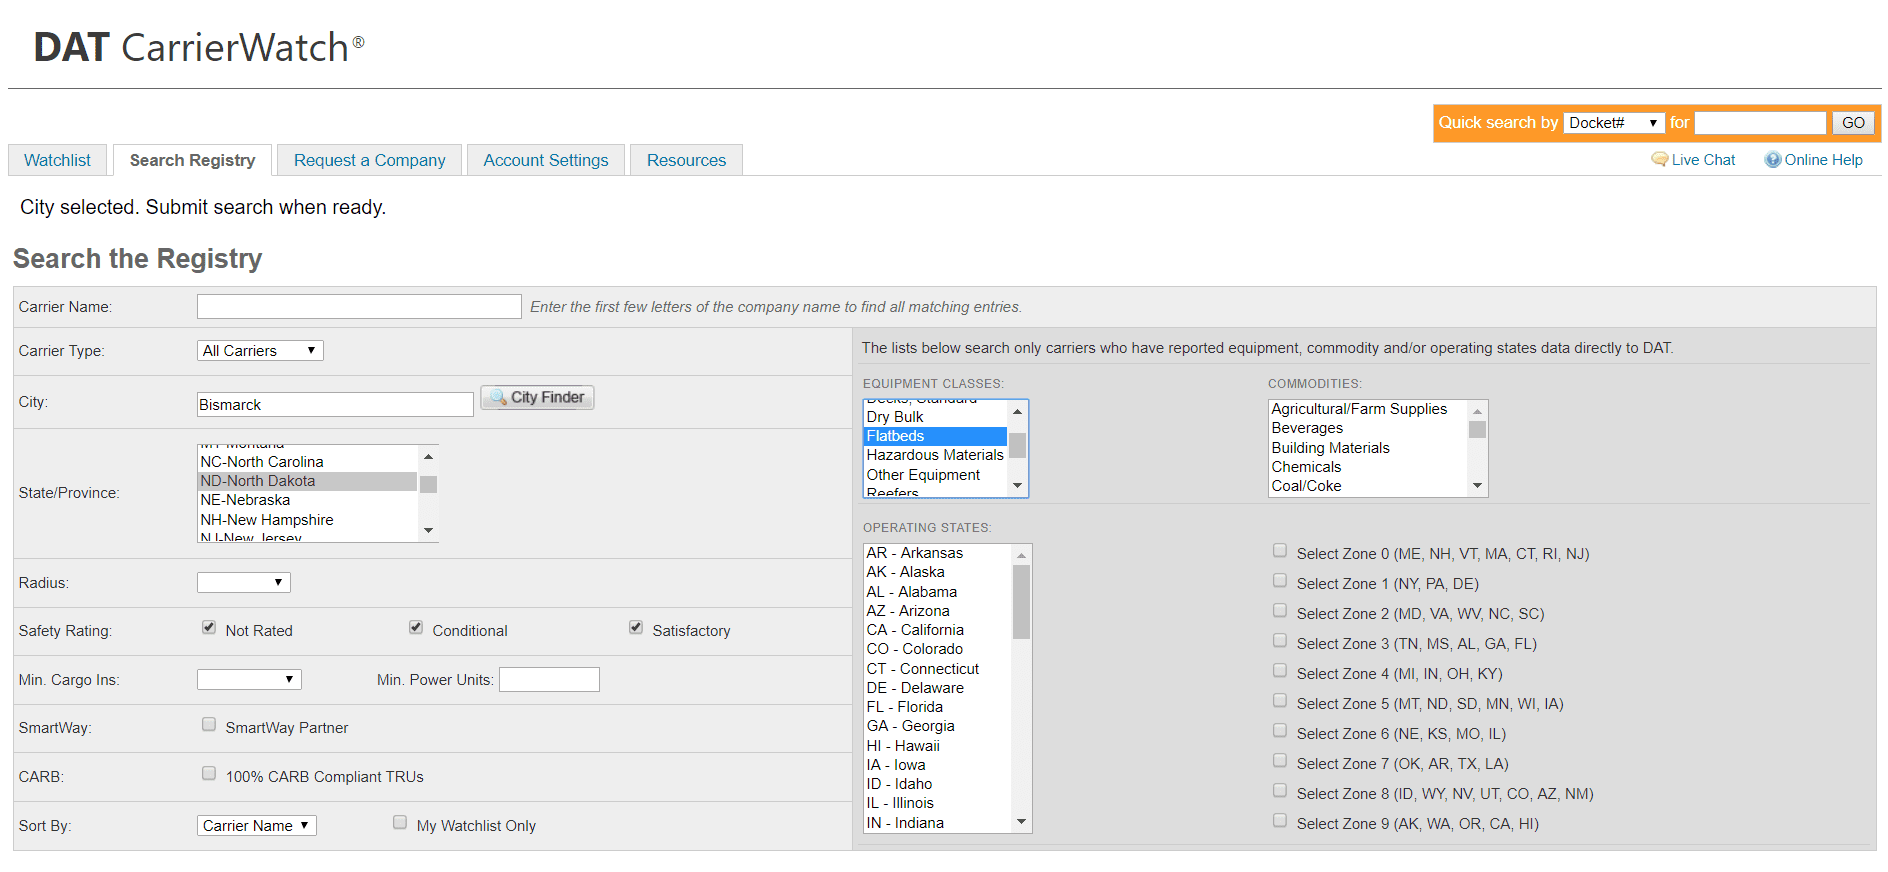Tick the My Watchlist Only checkbox
1888x872 pixels.
coord(400,822)
